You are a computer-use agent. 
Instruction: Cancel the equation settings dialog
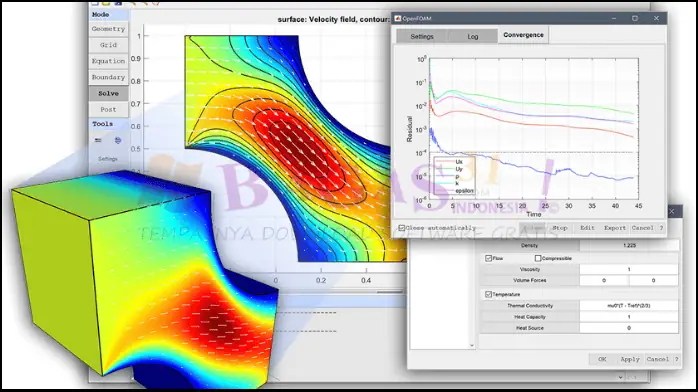(x=657, y=359)
